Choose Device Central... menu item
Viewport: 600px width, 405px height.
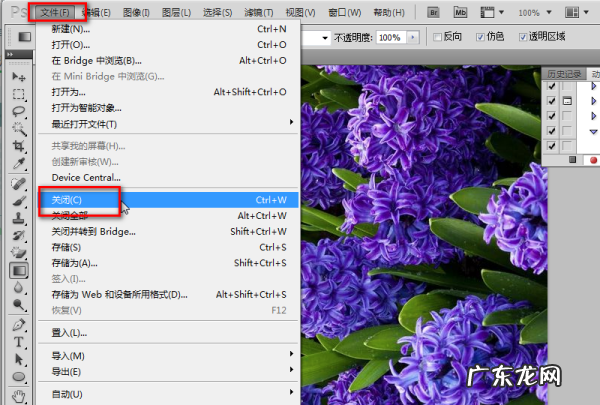[168, 178]
